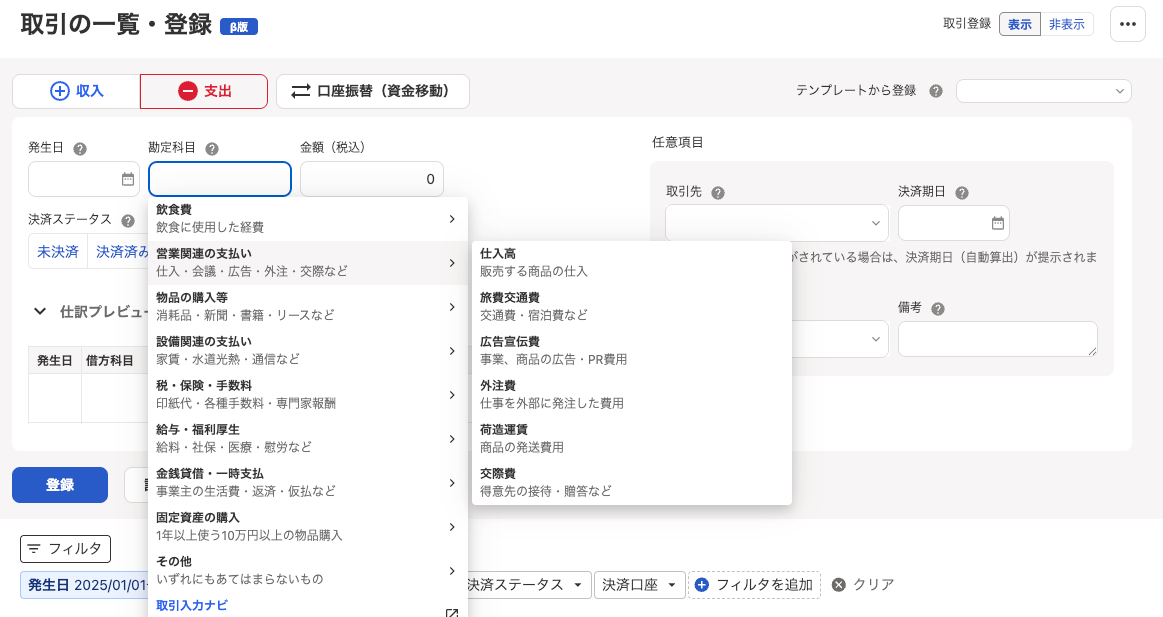Switch 取引登録 to 非表示
Viewport: 1163px width, 617px height.
[x=1067, y=23]
